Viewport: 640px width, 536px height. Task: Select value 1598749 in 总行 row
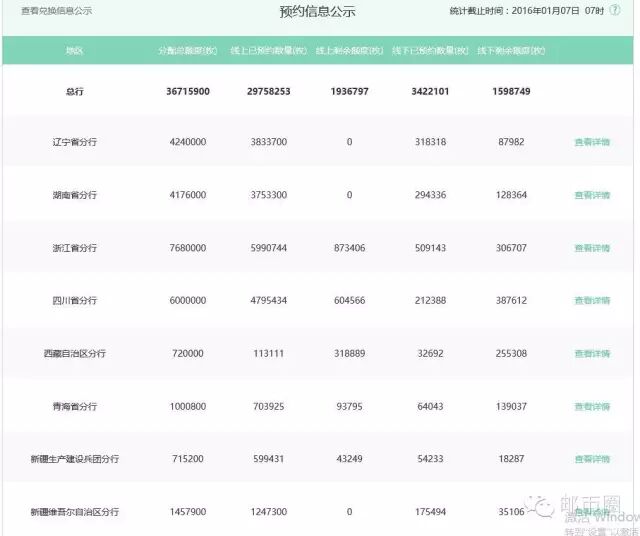pos(511,91)
